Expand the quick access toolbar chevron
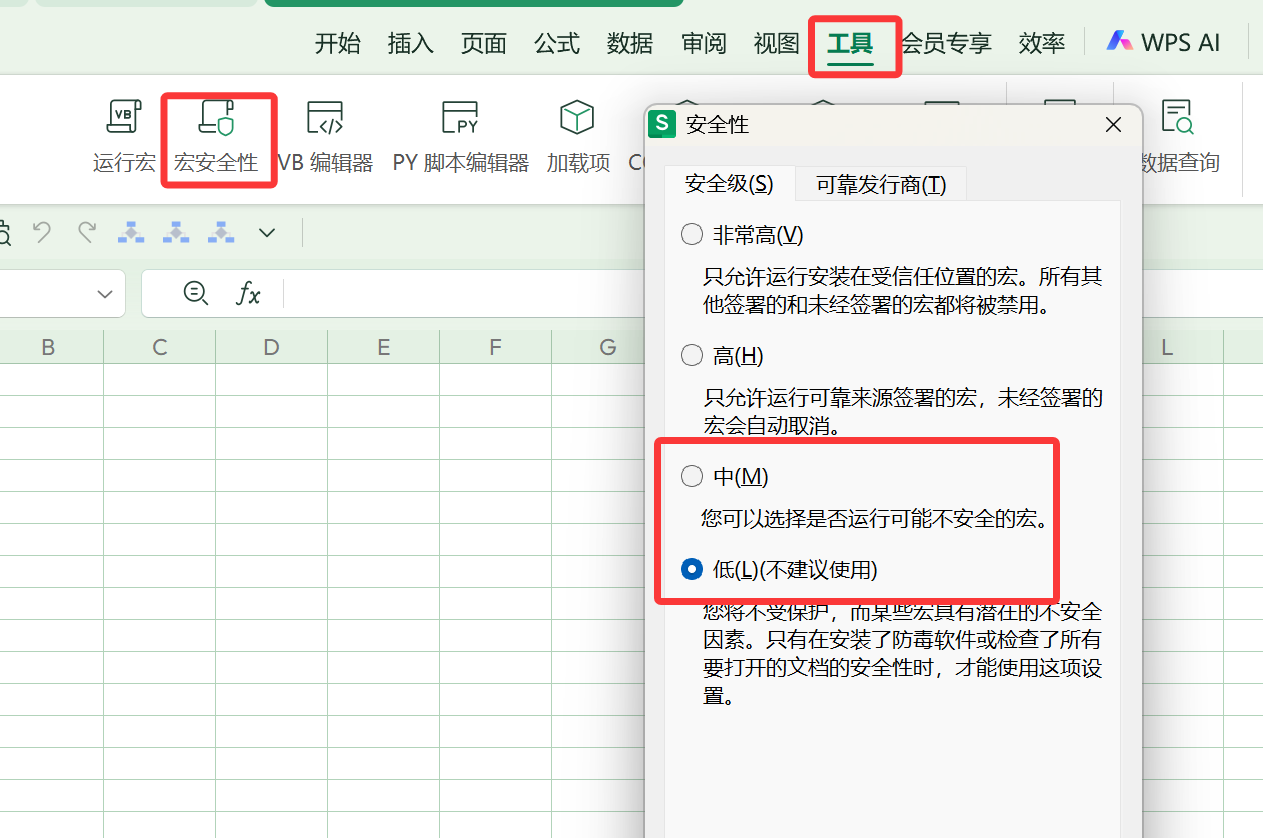The width and height of the screenshot is (1263, 838). pos(267,233)
